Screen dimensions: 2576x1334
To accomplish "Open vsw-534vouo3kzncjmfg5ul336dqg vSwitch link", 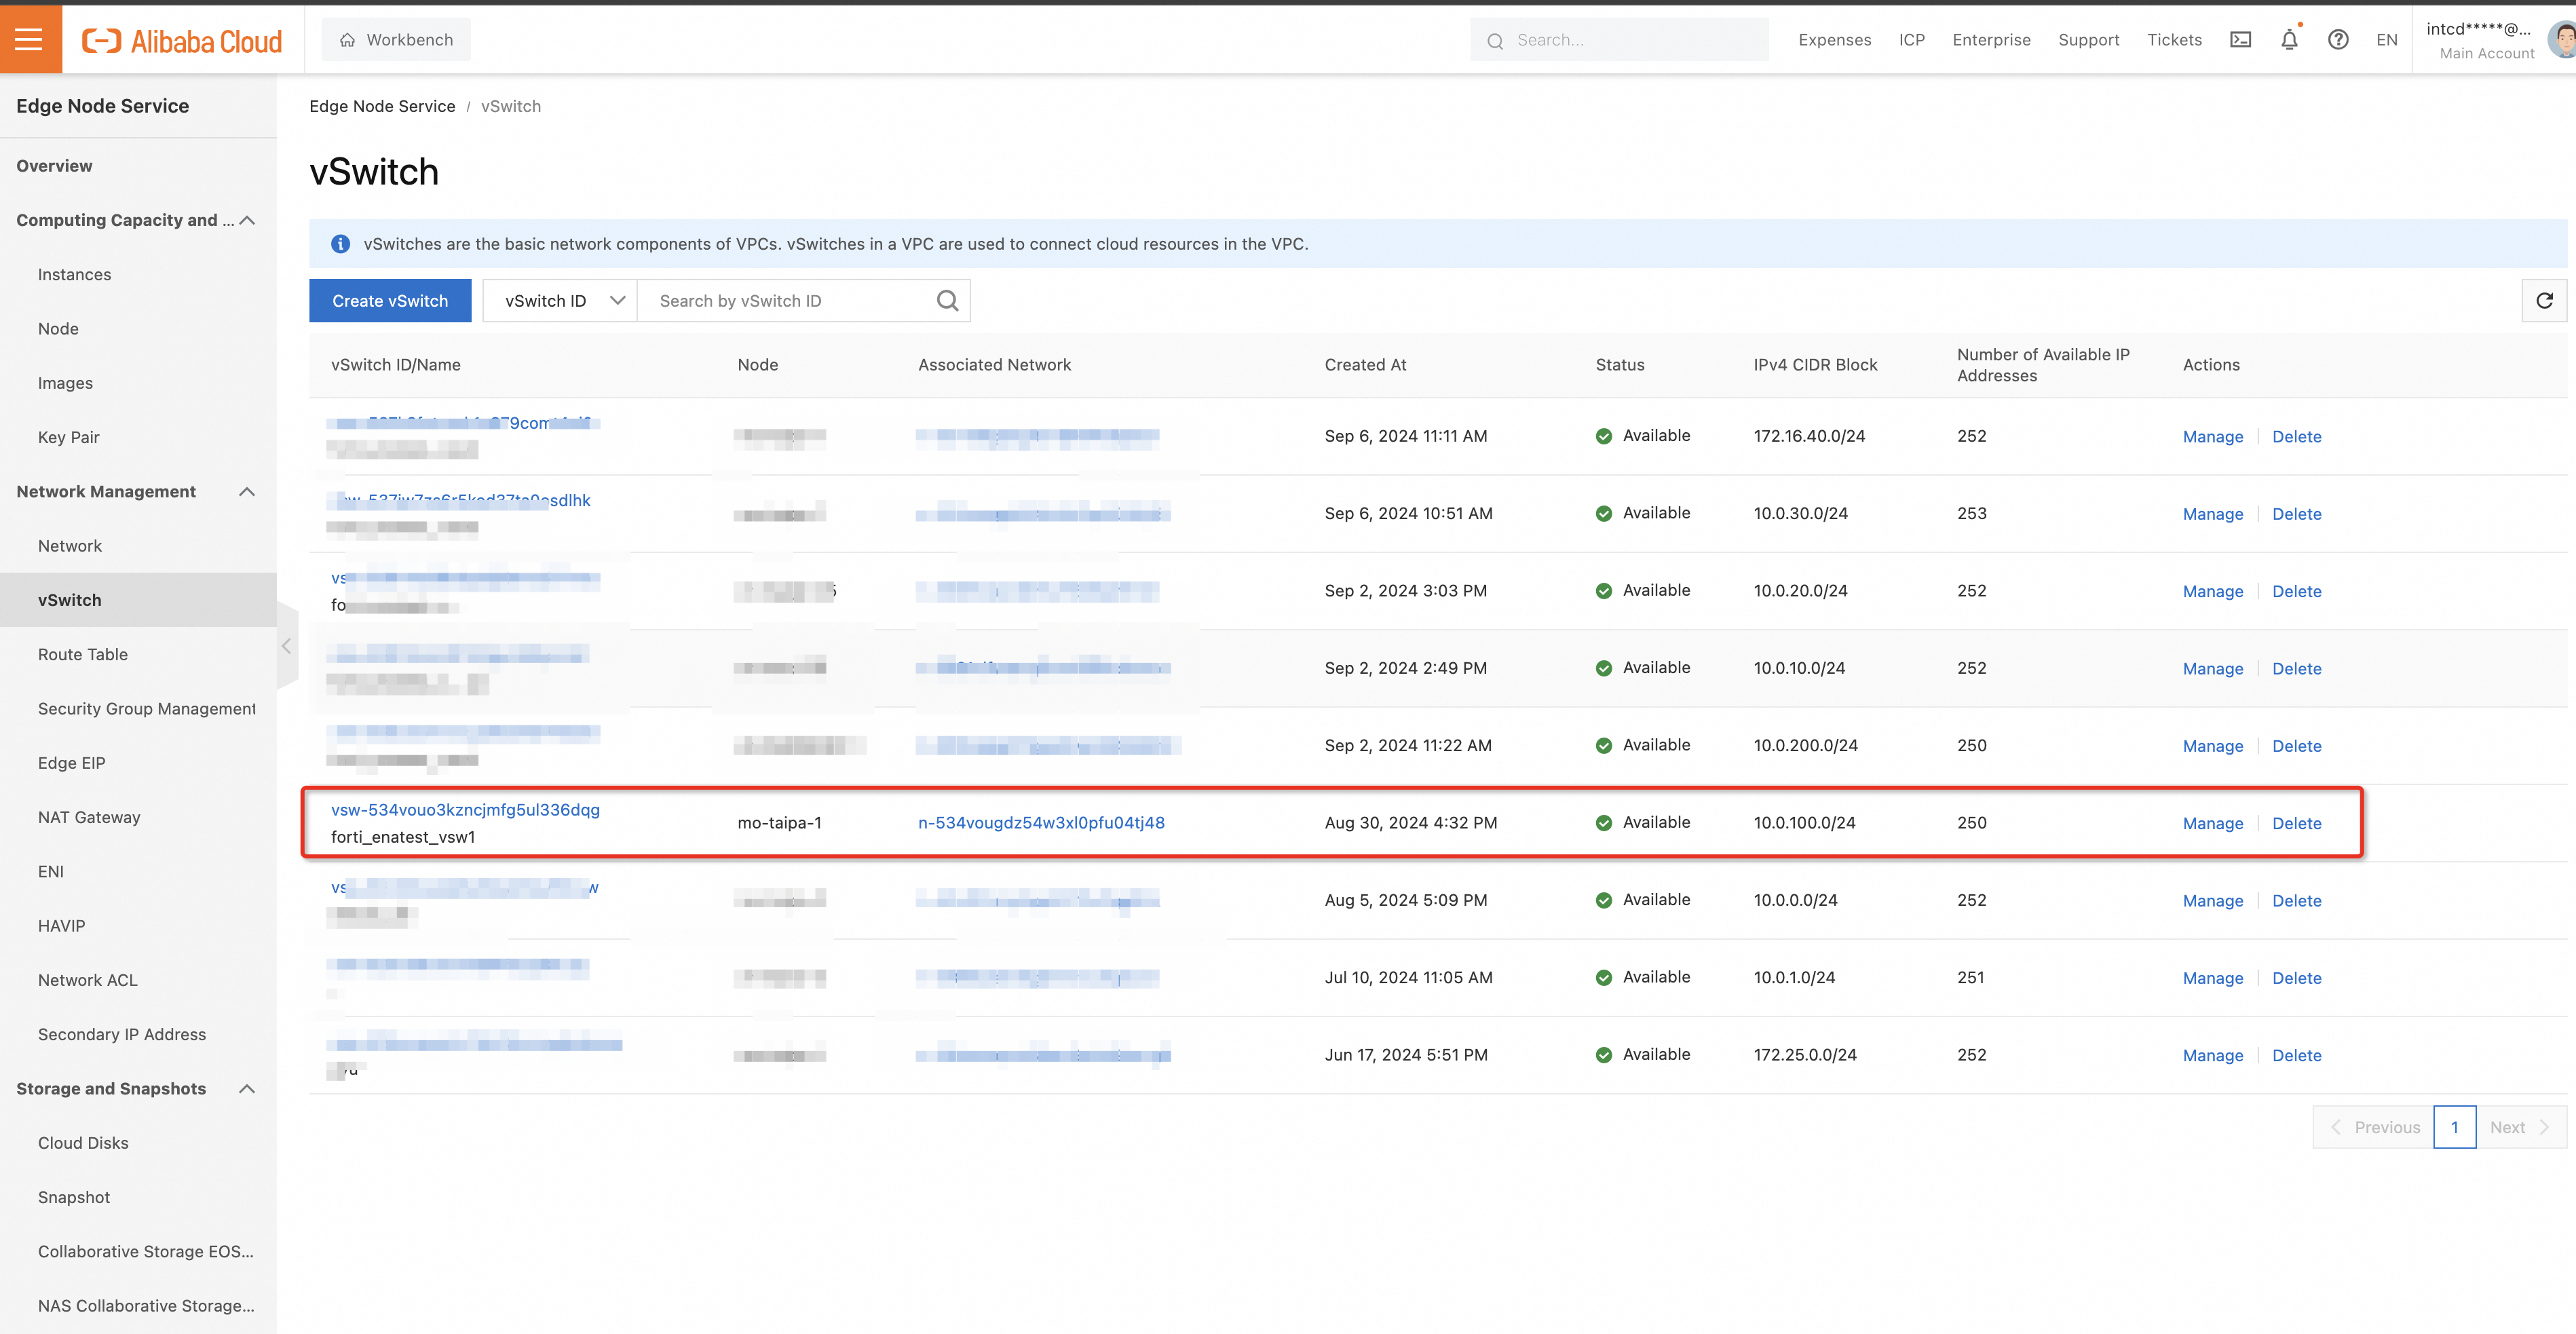I will tap(465, 810).
